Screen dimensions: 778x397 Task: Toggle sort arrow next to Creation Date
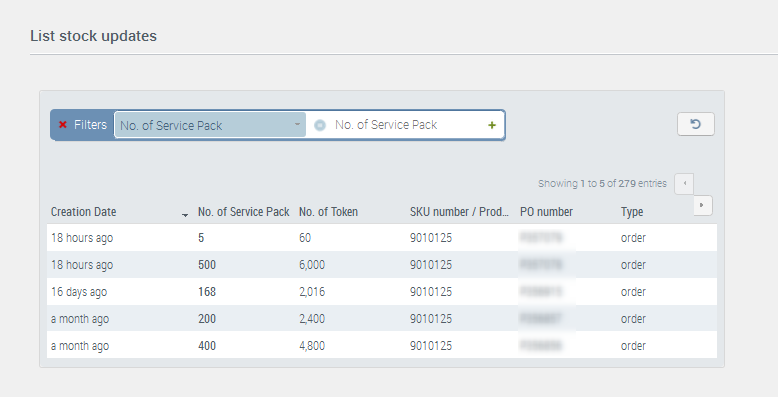[x=185, y=215]
